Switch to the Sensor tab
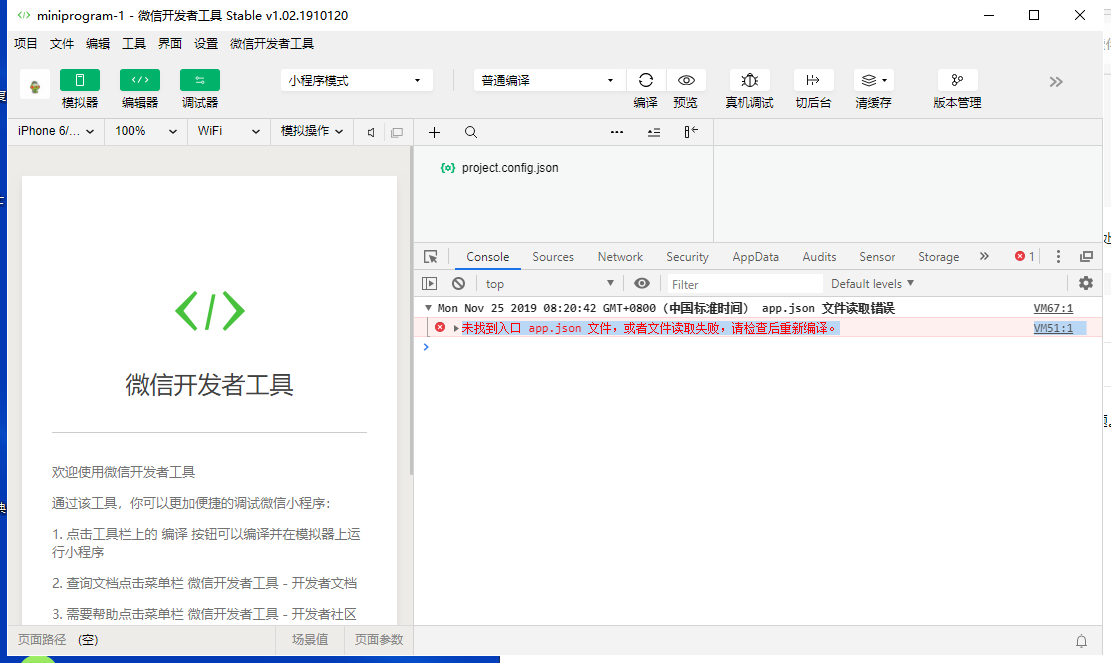Viewport: 1111px width, 663px height. pyautogui.click(x=877, y=257)
